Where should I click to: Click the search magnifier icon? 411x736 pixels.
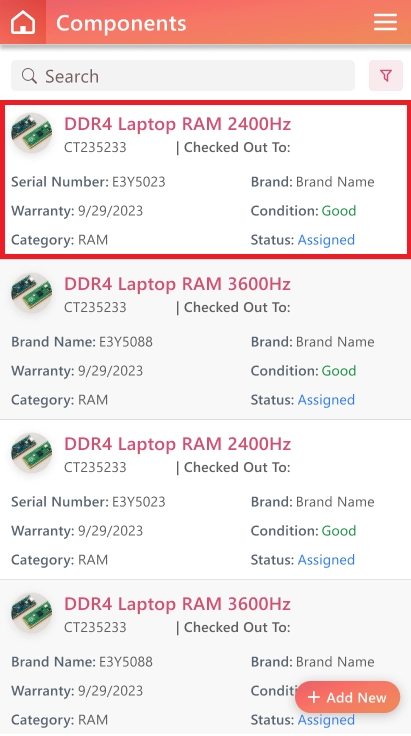[x=29, y=76]
